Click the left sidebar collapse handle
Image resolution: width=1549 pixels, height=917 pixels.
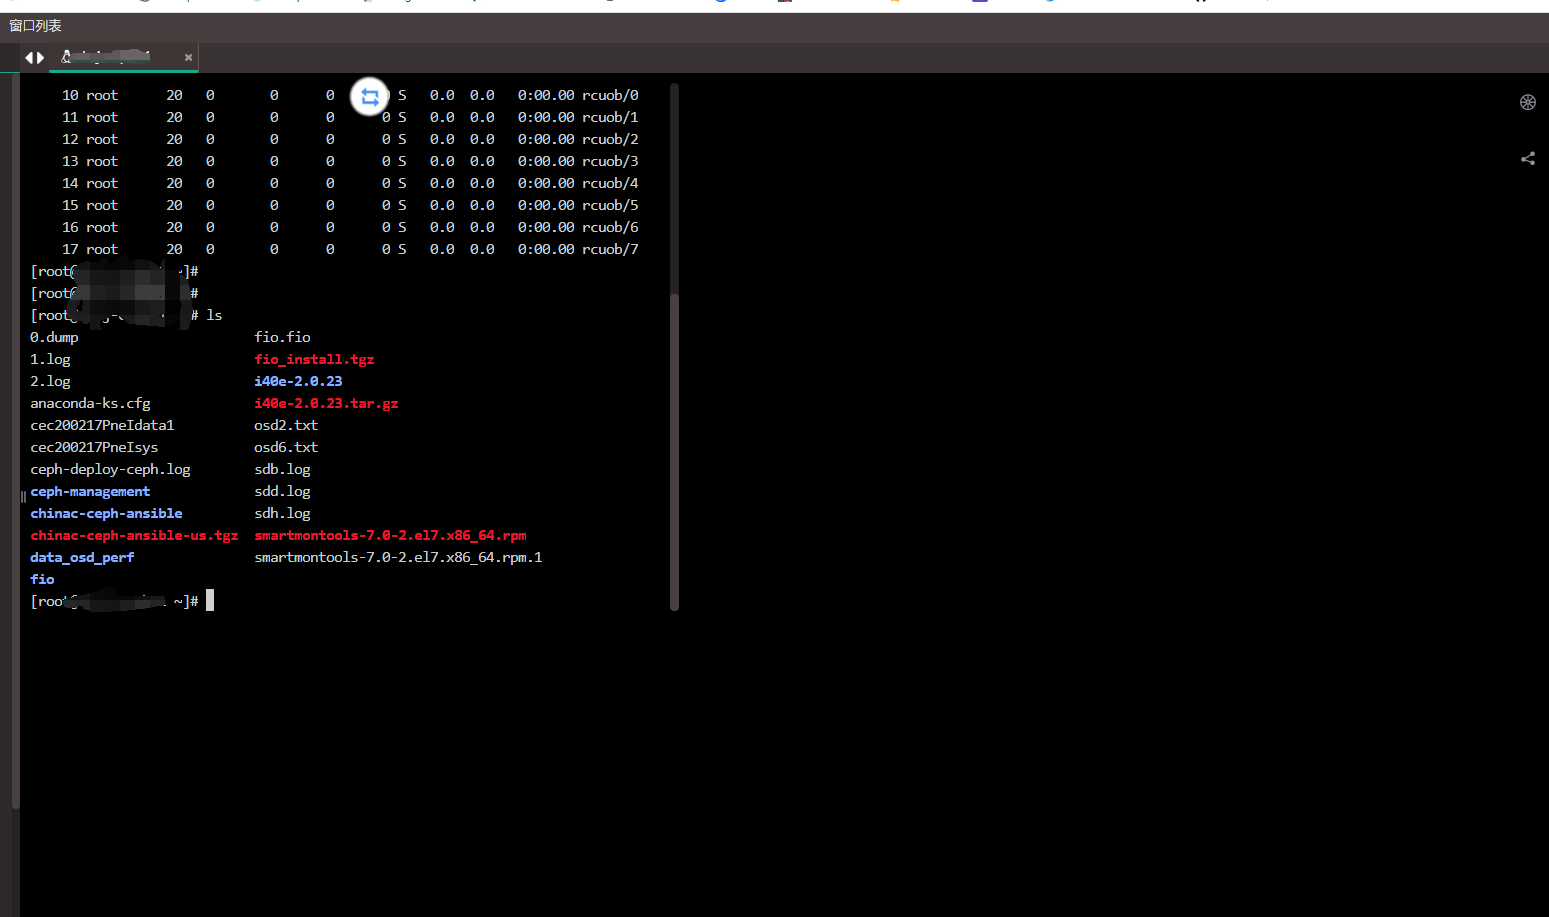pos(23,496)
